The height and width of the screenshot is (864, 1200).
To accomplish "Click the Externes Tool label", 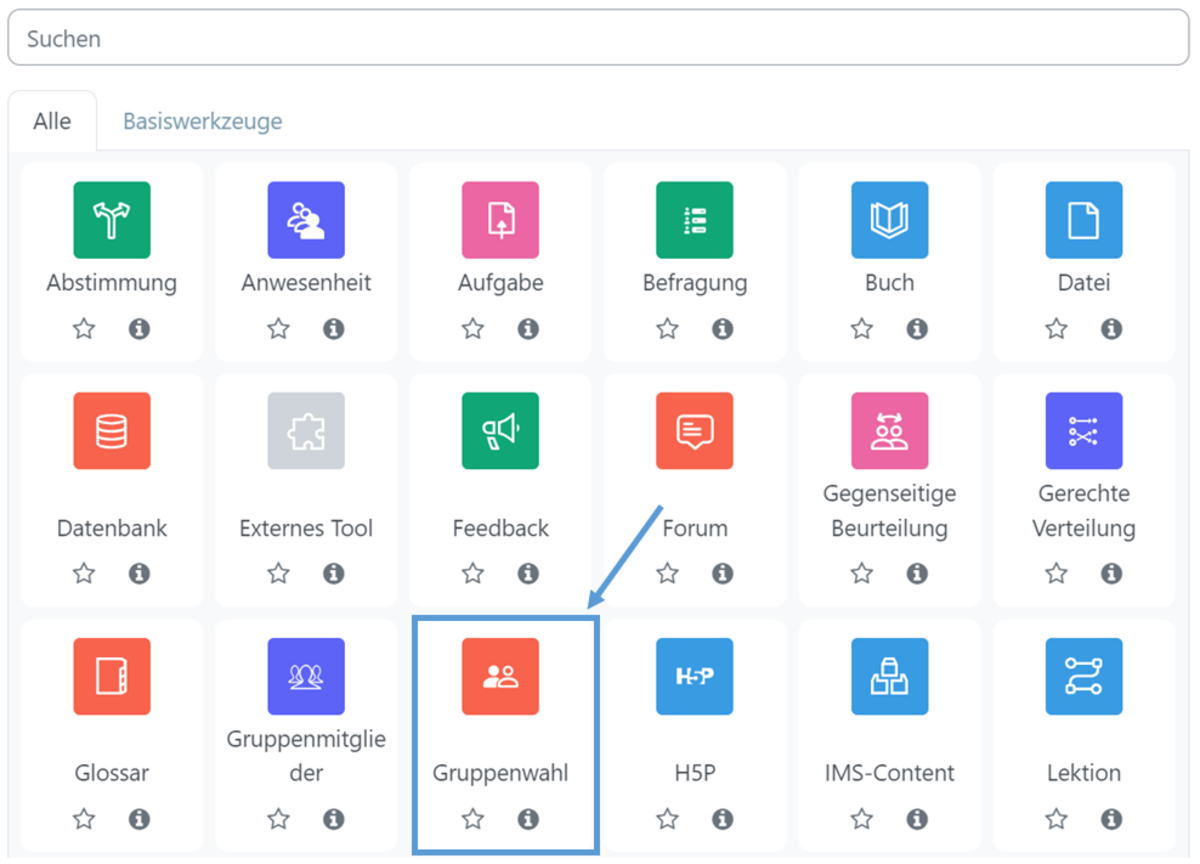I will click(x=306, y=528).
